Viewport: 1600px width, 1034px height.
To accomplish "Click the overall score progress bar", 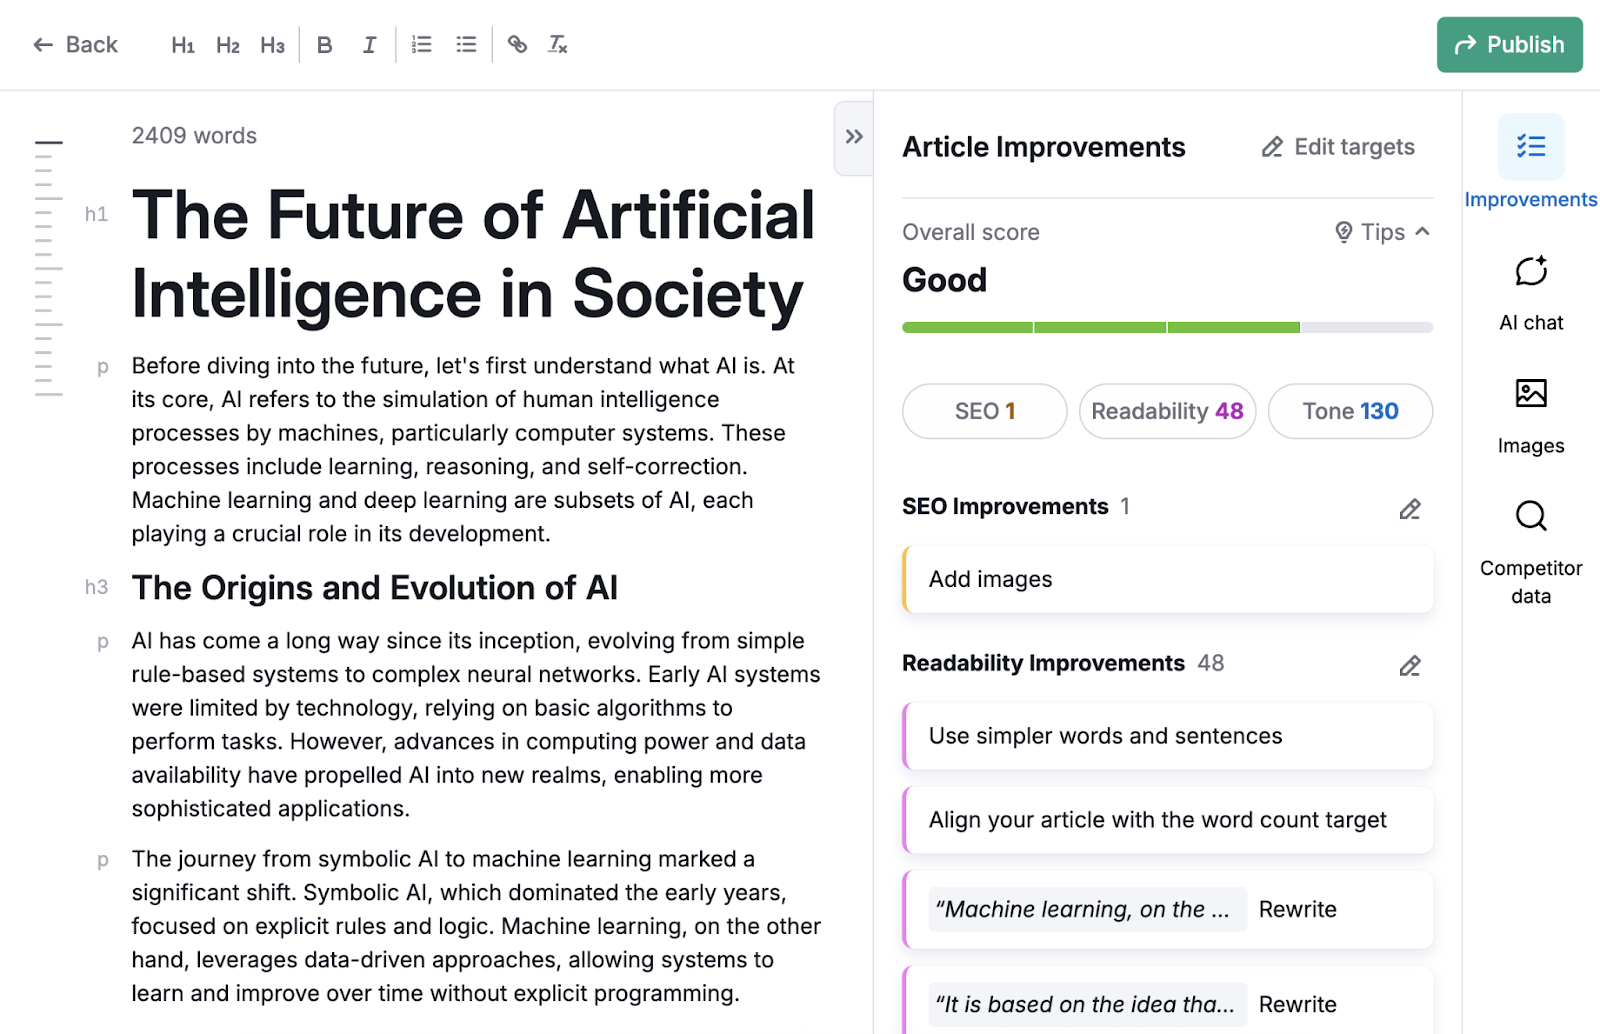I will coord(1166,327).
